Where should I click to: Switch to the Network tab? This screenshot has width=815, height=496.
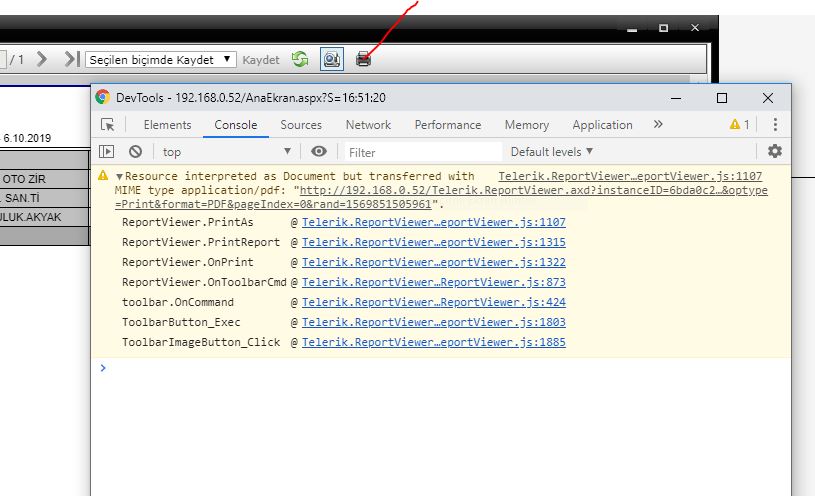click(x=368, y=125)
